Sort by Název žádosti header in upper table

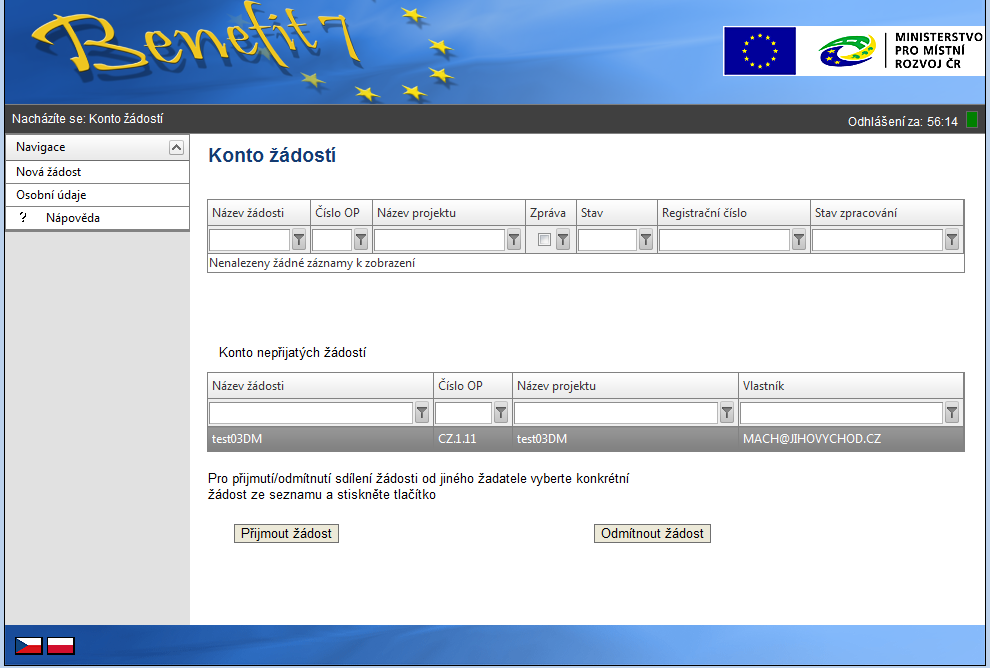[259, 213]
